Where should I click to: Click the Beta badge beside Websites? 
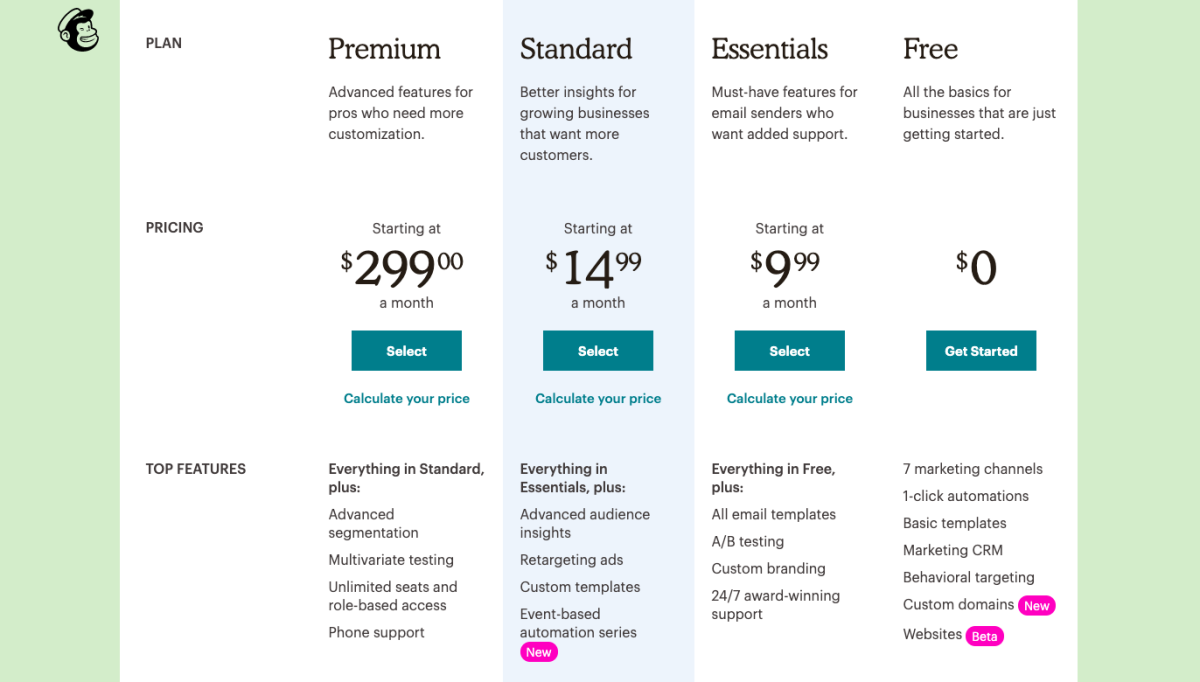pos(985,636)
